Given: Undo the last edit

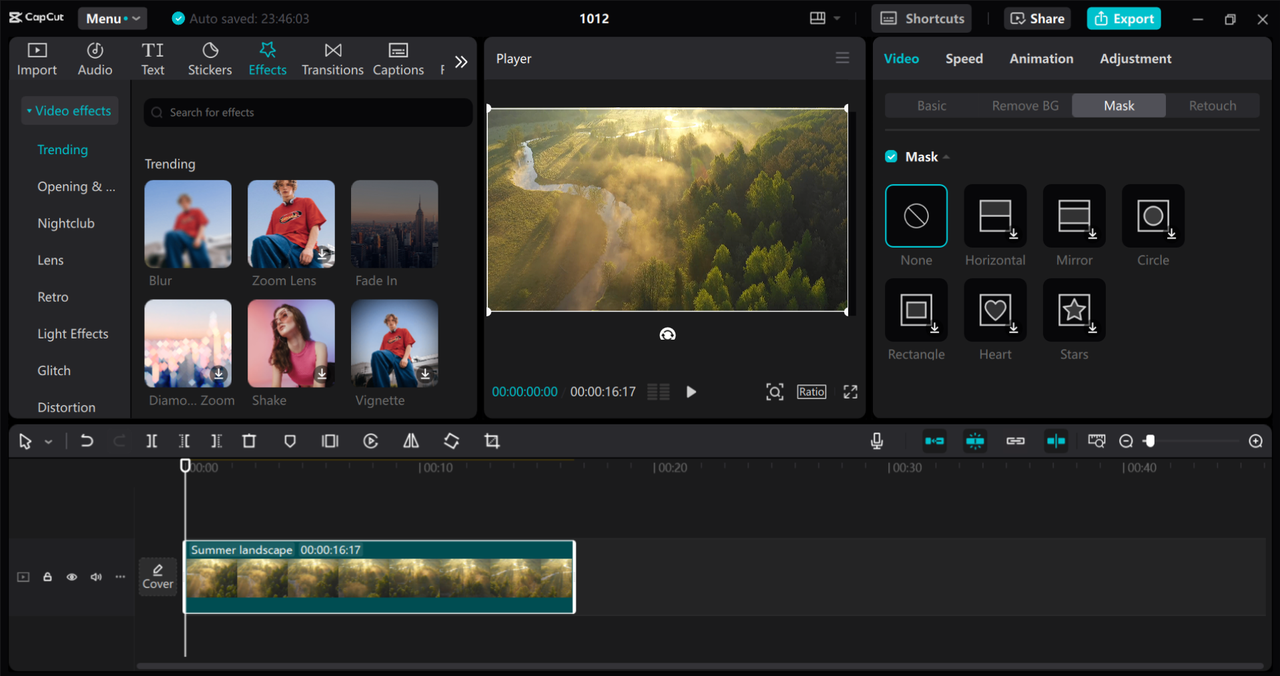Looking at the screenshot, I should [x=87, y=441].
